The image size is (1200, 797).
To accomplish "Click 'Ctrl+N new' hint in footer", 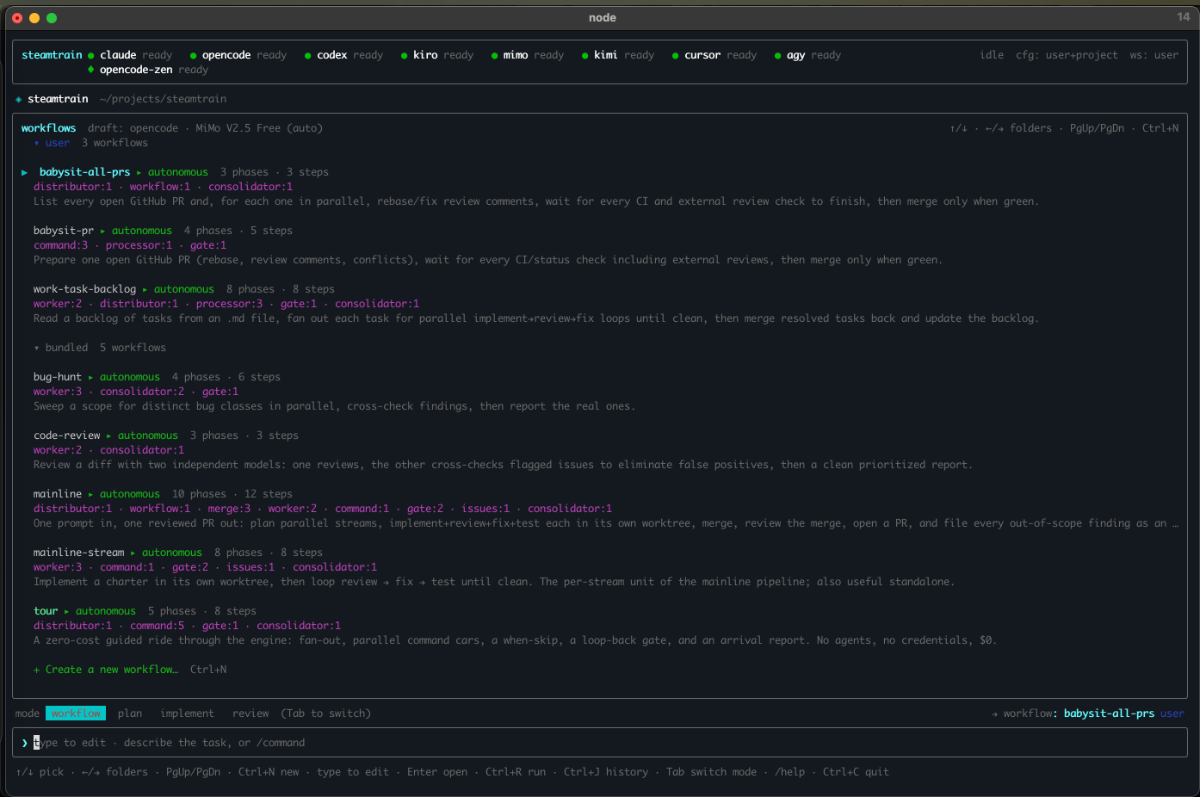I will 271,772.
